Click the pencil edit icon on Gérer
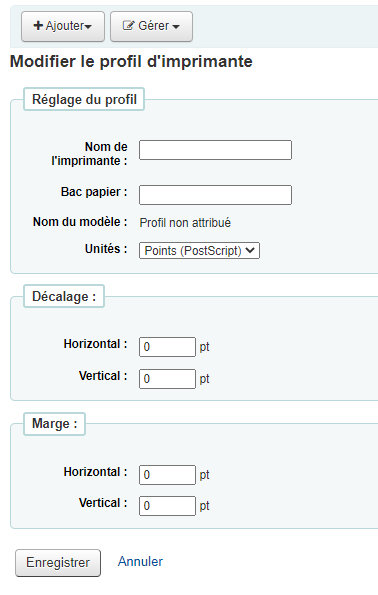 click(128, 25)
